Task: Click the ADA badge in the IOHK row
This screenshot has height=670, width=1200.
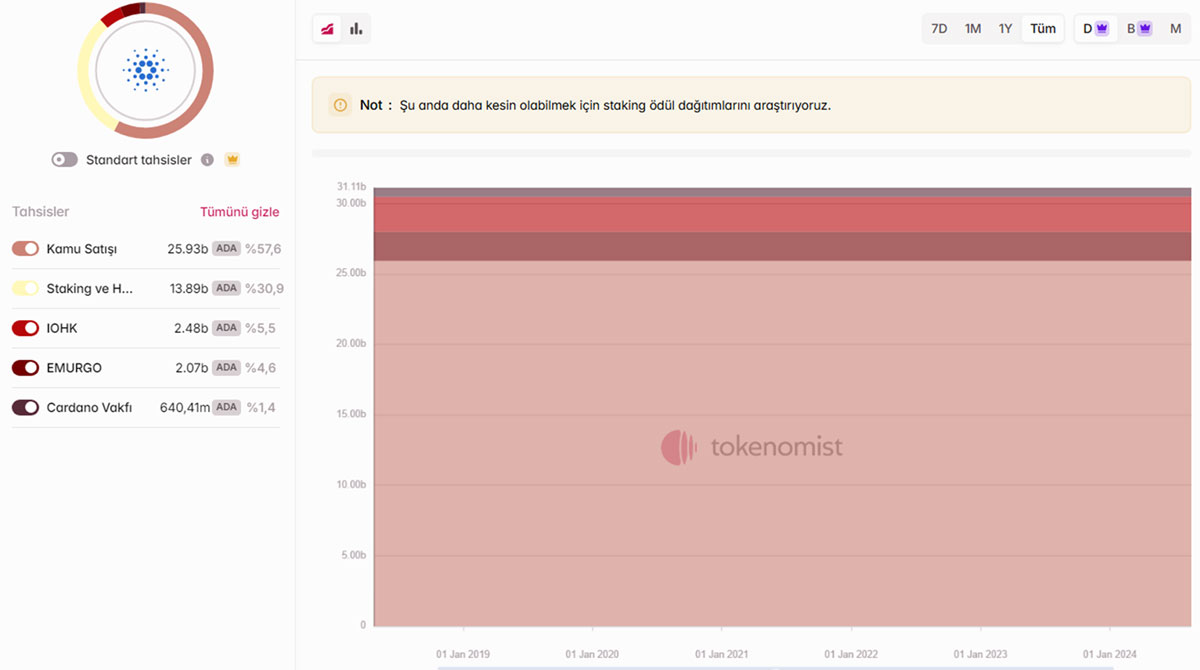Action: pyautogui.click(x=226, y=328)
